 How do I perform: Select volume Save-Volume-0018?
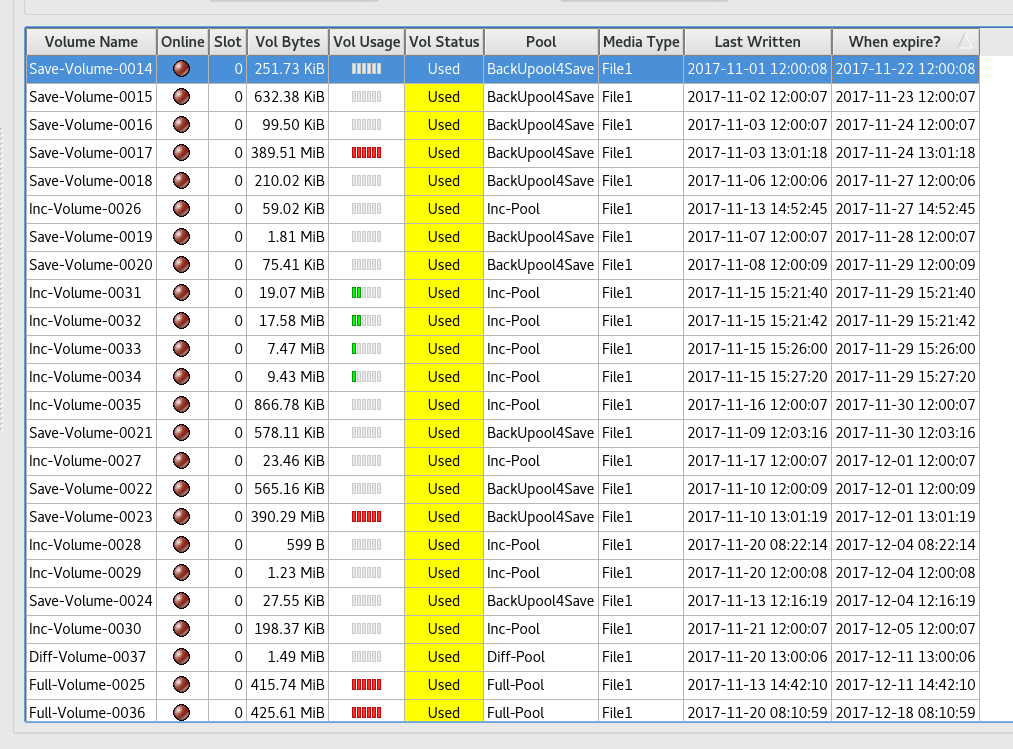pyautogui.click(x=91, y=180)
